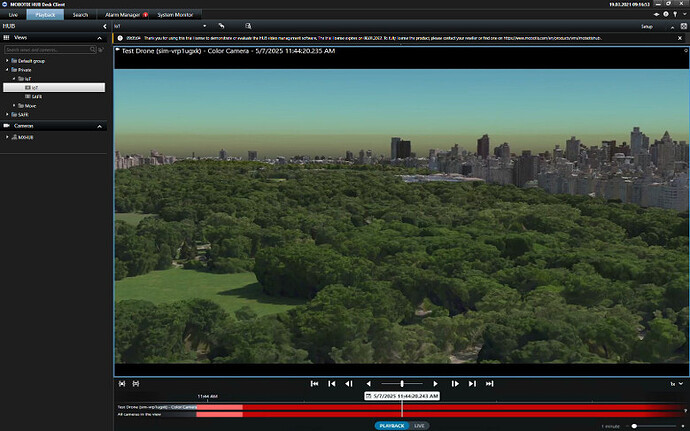Set start time selection icon

coord(122,384)
